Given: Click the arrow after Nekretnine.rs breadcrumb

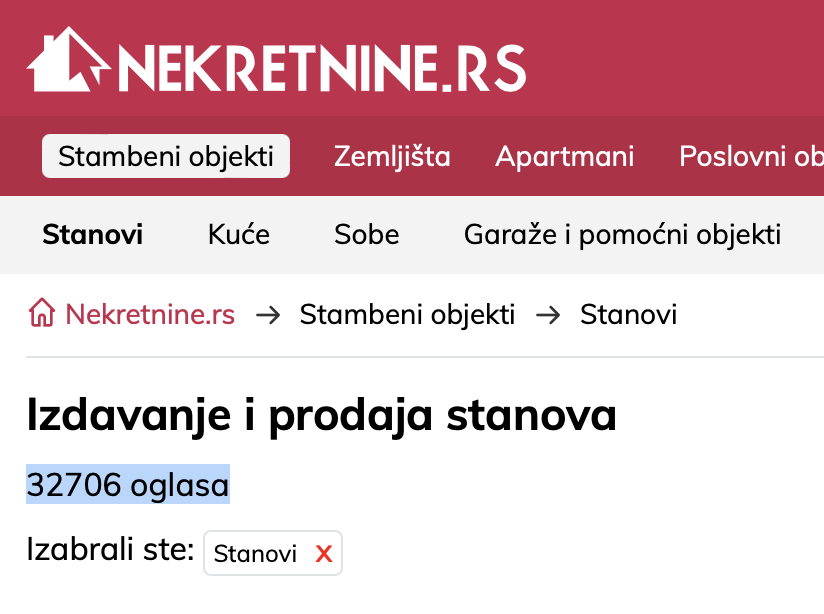Looking at the screenshot, I should (x=267, y=315).
